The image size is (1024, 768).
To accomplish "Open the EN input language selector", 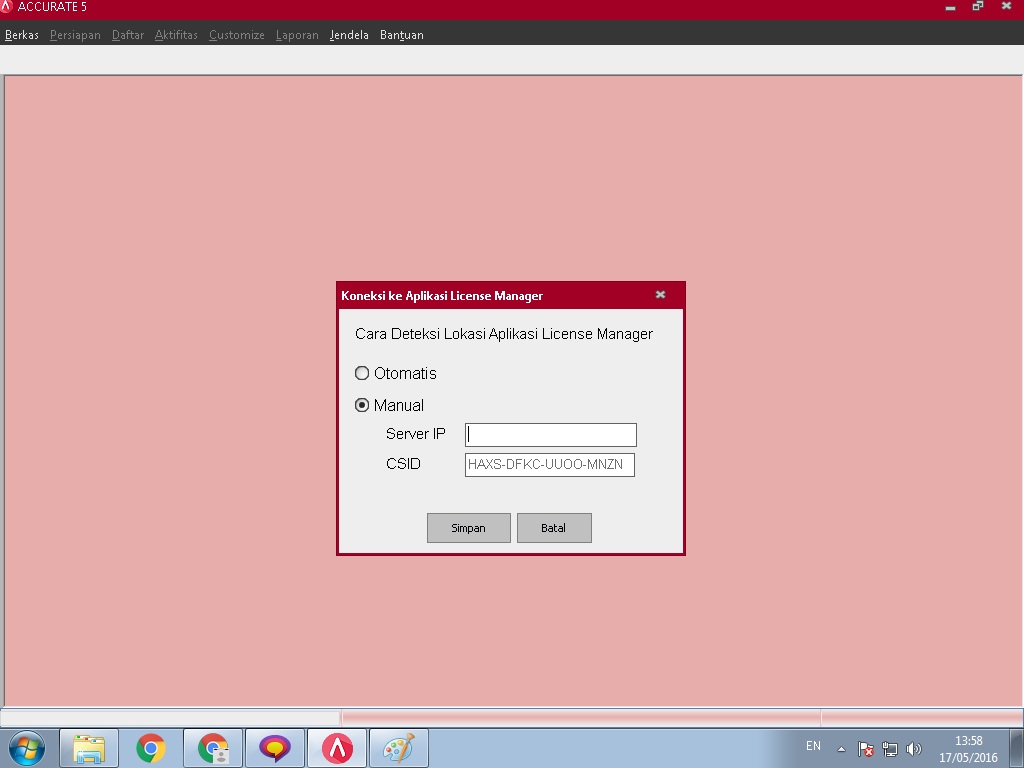I will pyautogui.click(x=813, y=746).
